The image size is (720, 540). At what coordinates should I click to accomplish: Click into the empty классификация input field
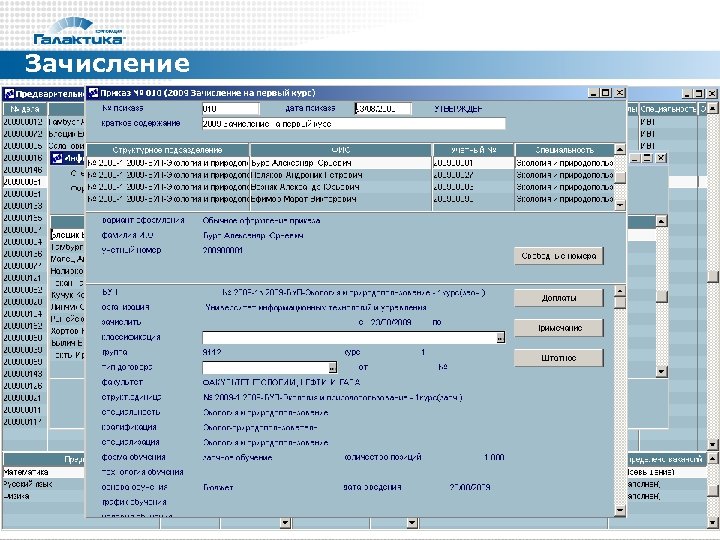coord(349,338)
